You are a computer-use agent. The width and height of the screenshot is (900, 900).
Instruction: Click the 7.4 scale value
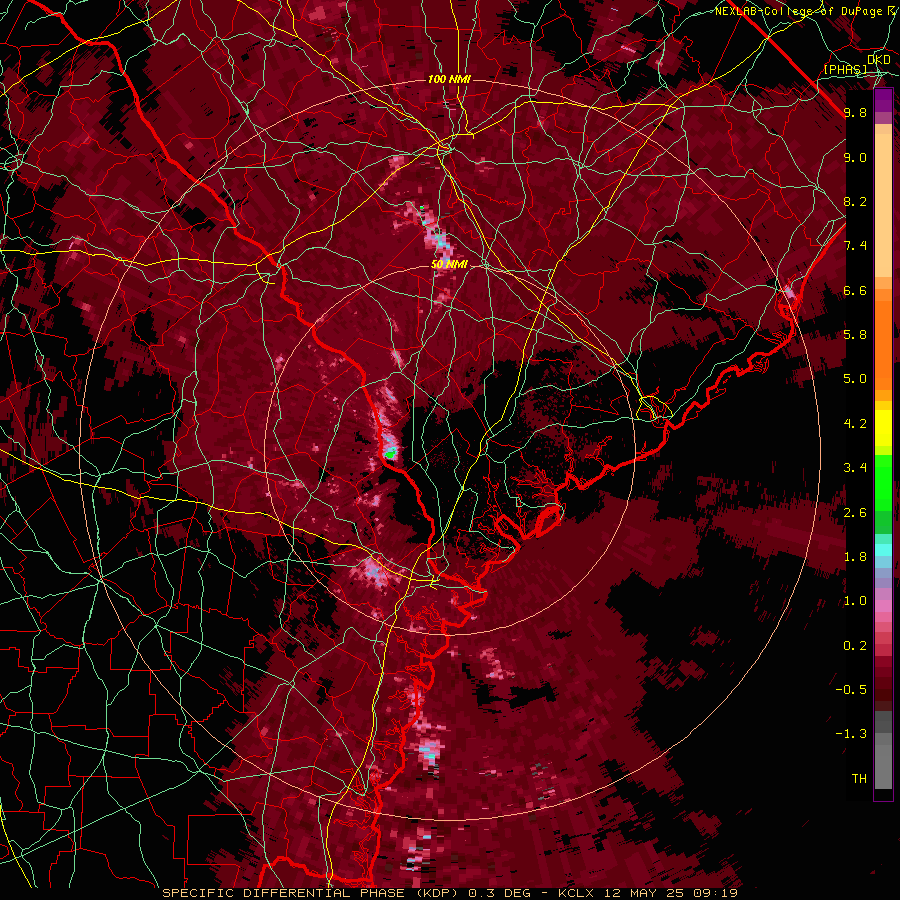point(855,246)
